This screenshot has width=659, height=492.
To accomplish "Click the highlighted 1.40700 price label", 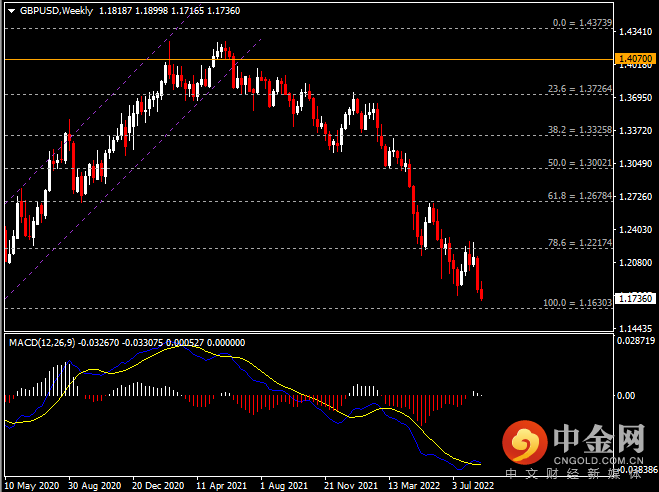I will pyautogui.click(x=635, y=60).
